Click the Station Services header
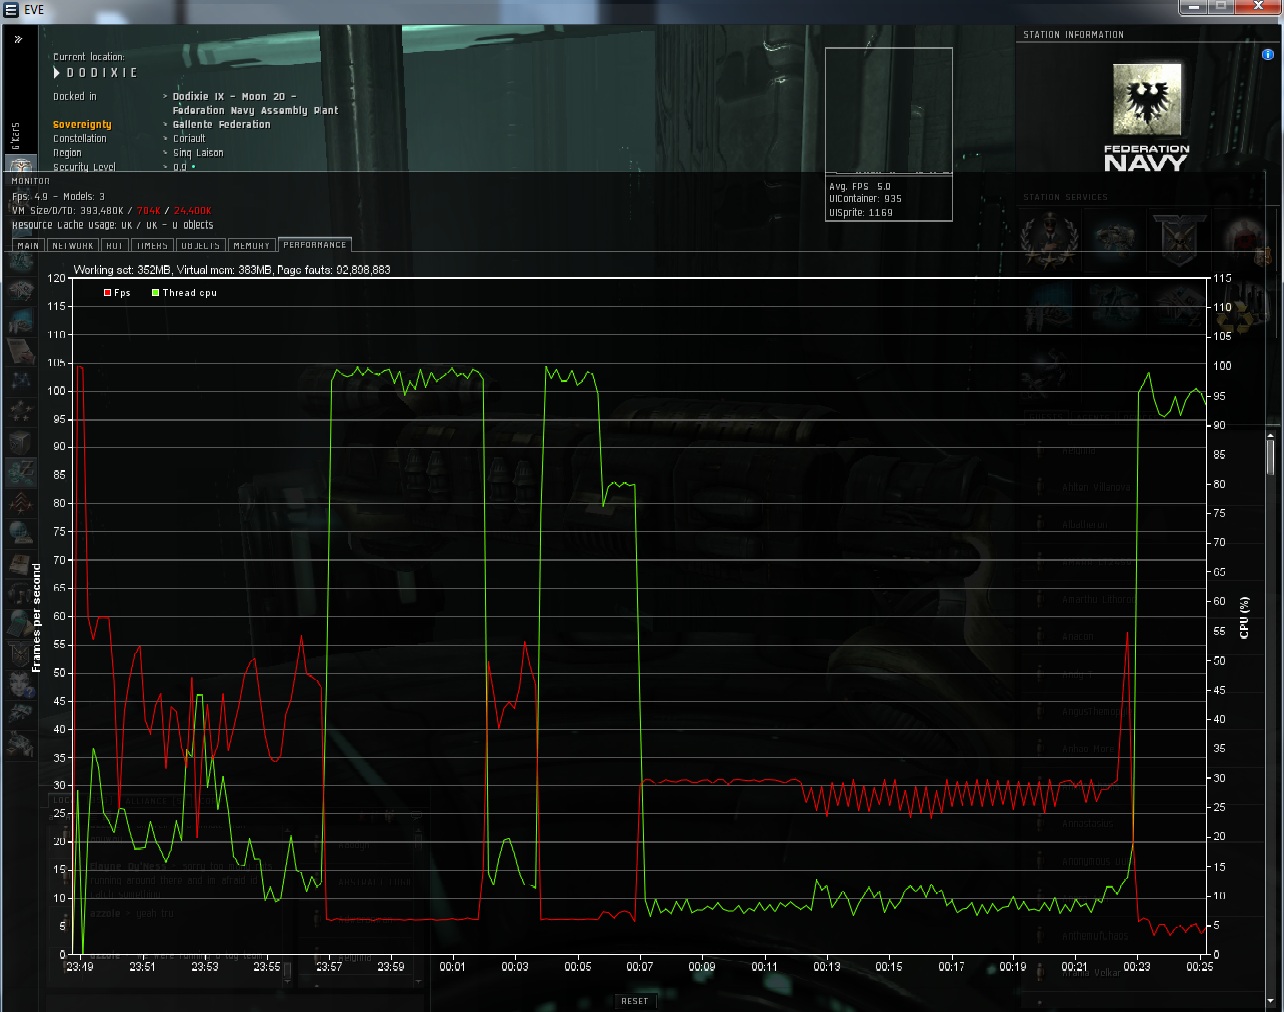This screenshot has height=1012, width=1284. pyautogui.click(x=1065, y=198)
